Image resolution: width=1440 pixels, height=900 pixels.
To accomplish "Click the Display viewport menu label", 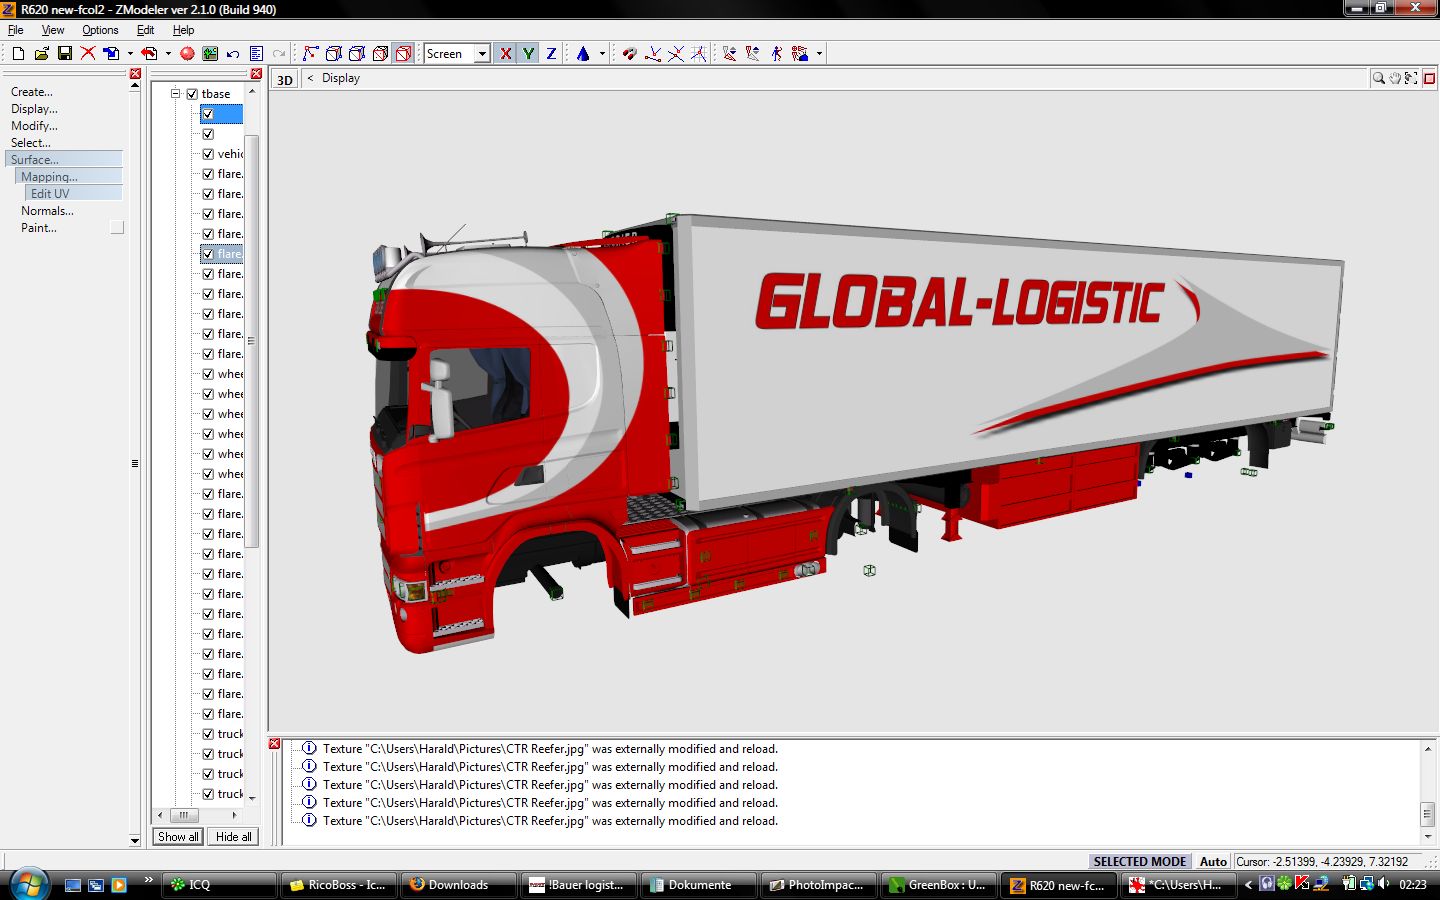I will click(x=341, y=78).
